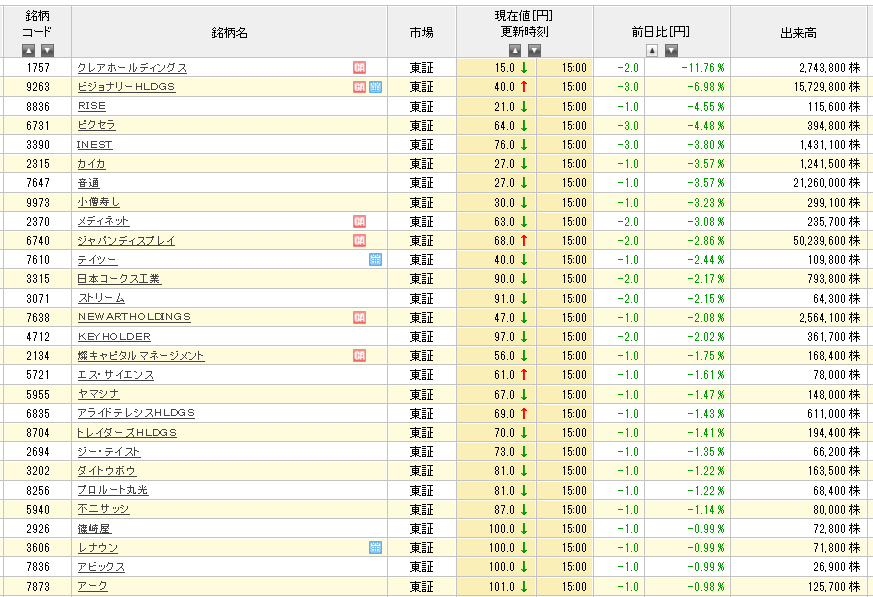Screen dimensions: 873x597
Task: Sort 銘柄コード column descending with down arrow
Action: coord(47,50)
